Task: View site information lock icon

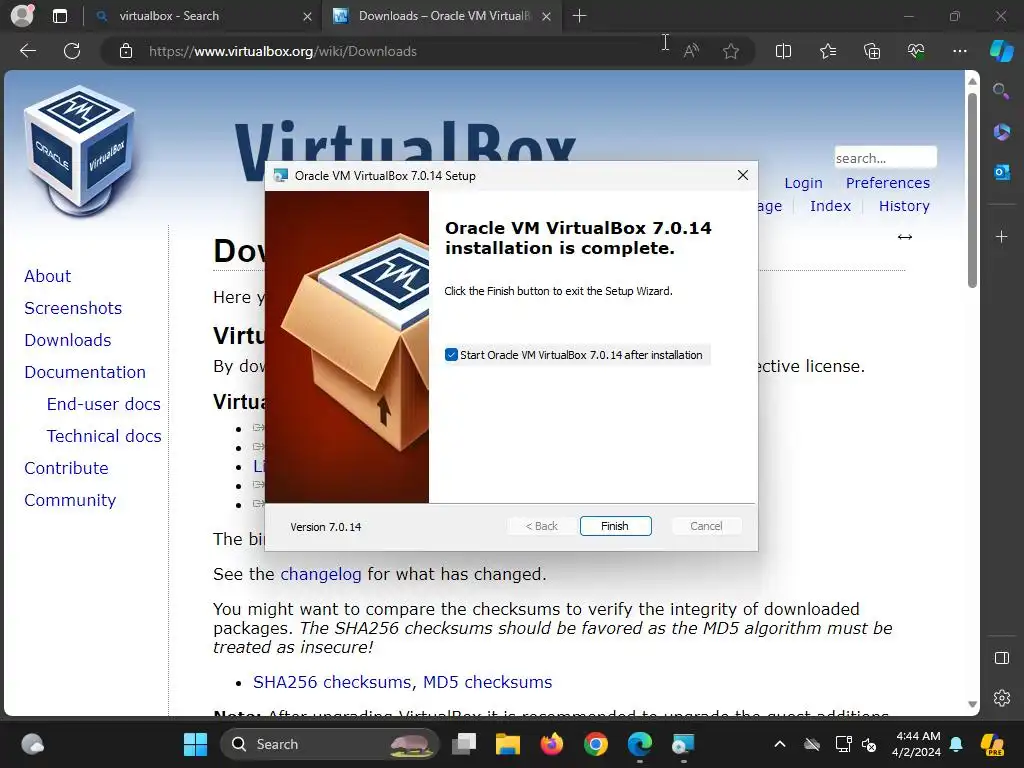Action: [x=126, y=51]
